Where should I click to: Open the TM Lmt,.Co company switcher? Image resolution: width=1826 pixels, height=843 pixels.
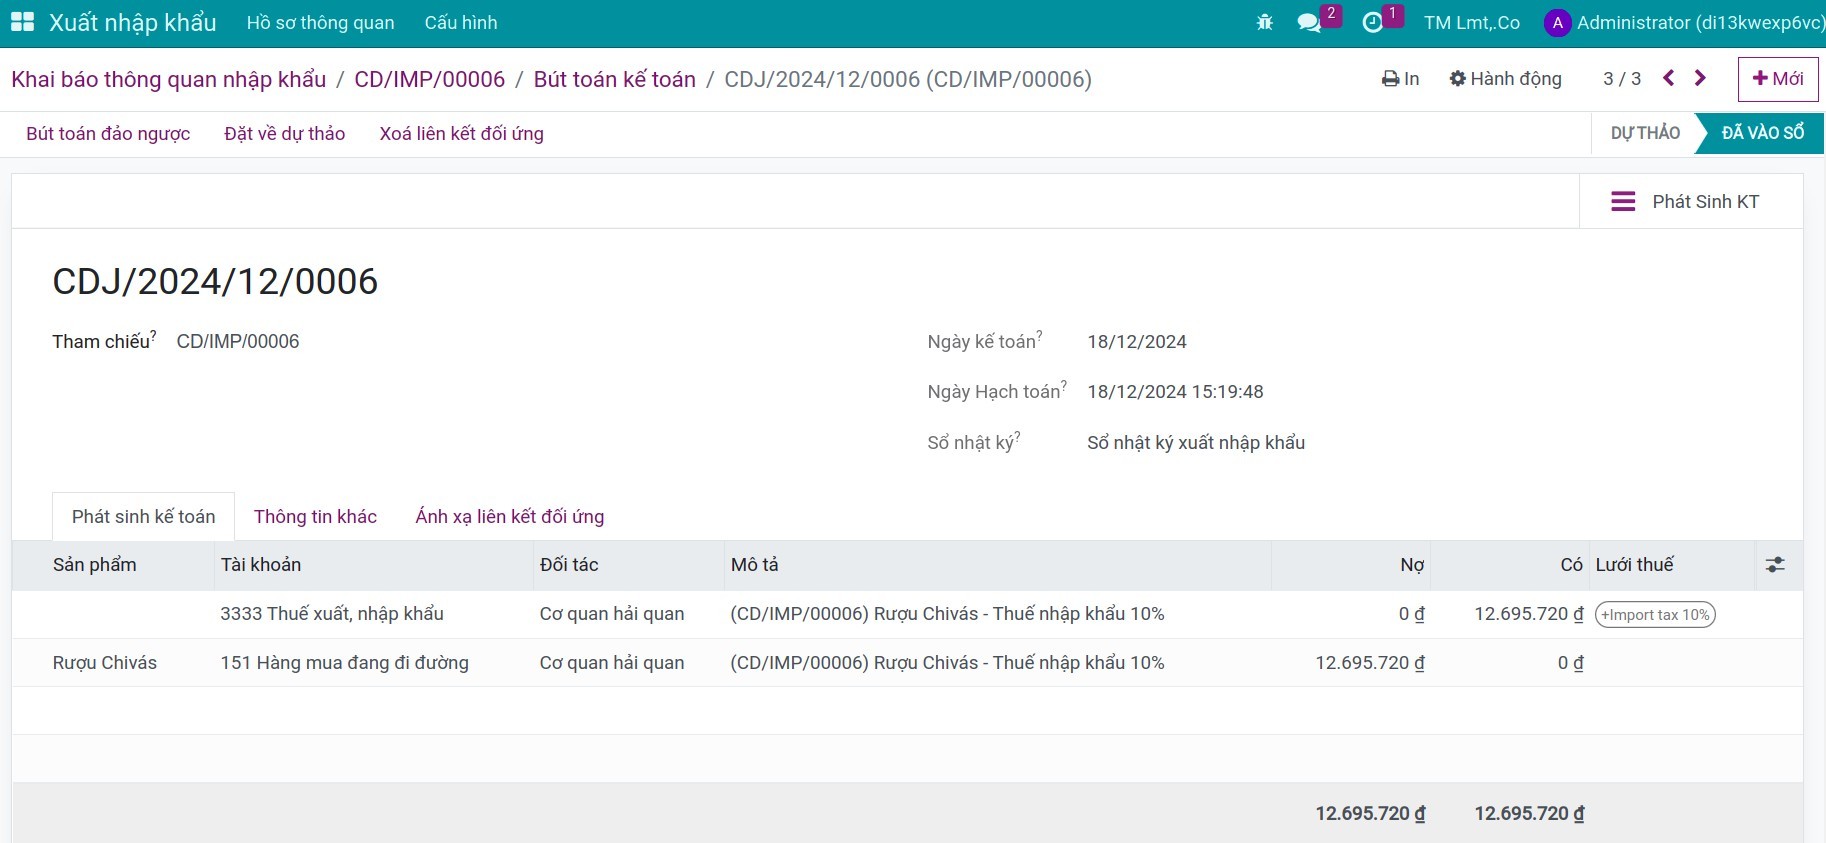(1471, 23)
